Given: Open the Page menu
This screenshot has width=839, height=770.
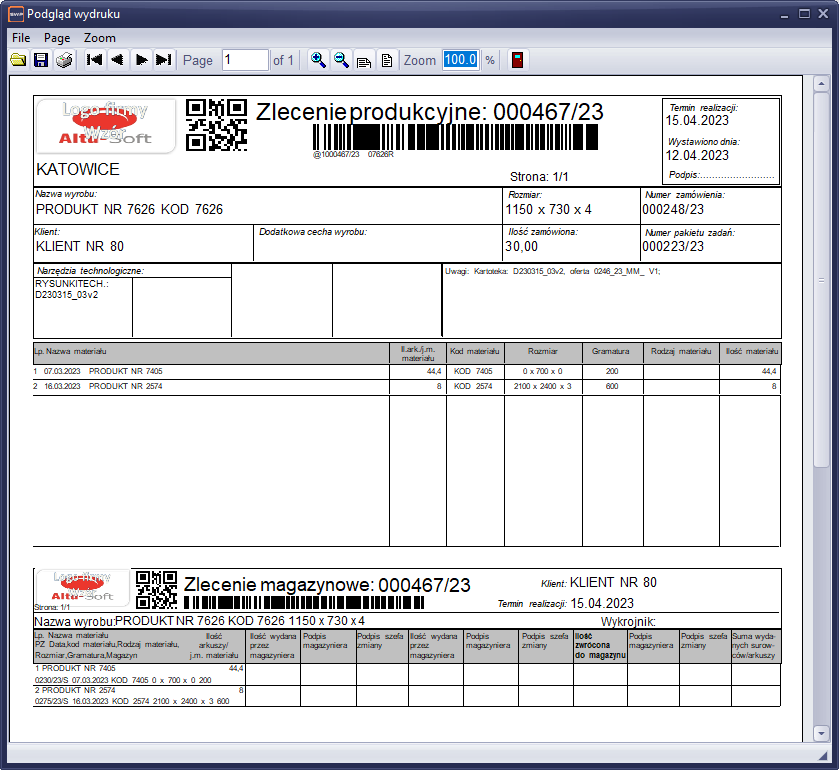Looking at the screenshot, I should [57, 37].
